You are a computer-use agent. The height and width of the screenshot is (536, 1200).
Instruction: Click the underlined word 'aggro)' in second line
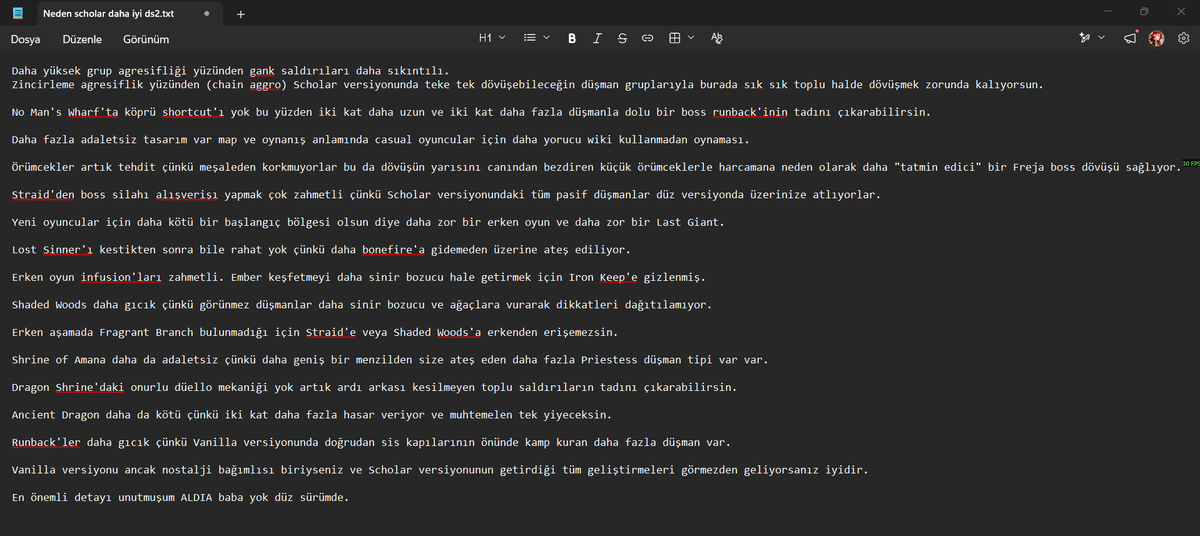pyautogui.click(x=267, y=84)
